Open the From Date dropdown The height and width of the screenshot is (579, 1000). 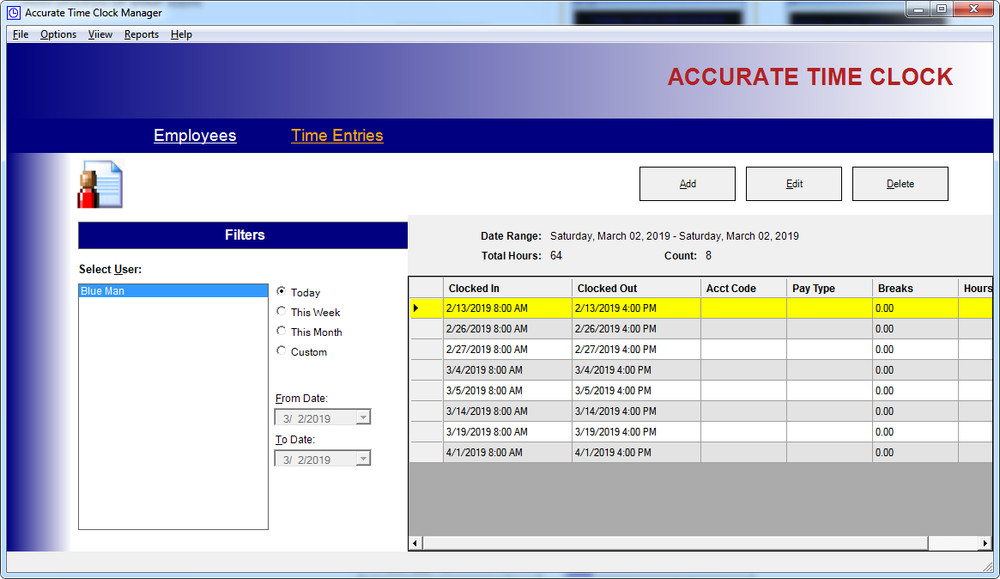(x=364, y=417)
